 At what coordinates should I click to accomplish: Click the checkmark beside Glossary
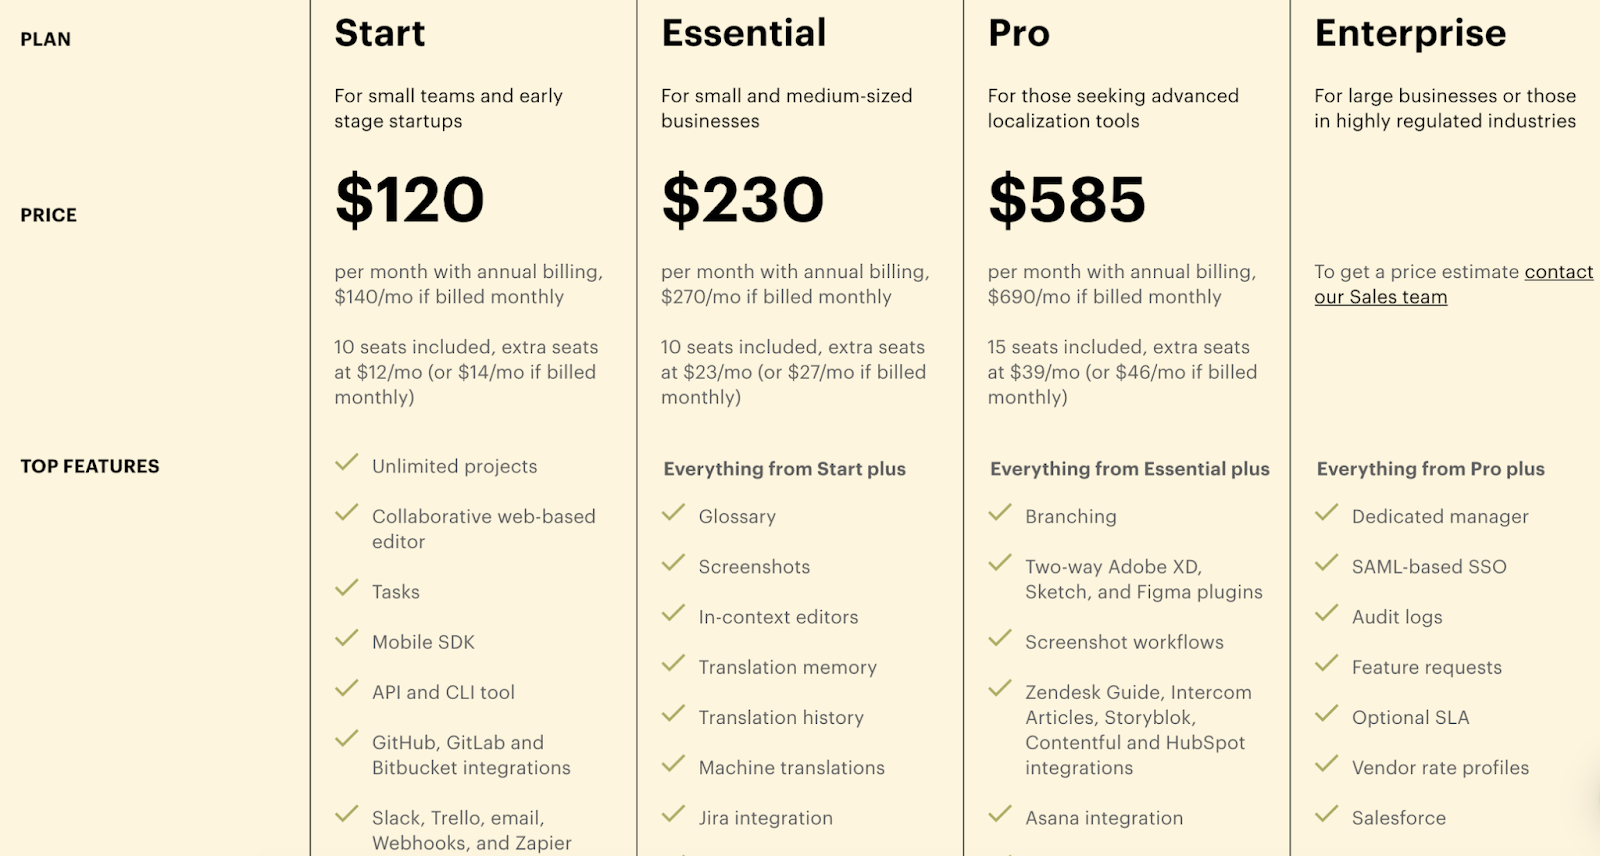click(673, 513)
